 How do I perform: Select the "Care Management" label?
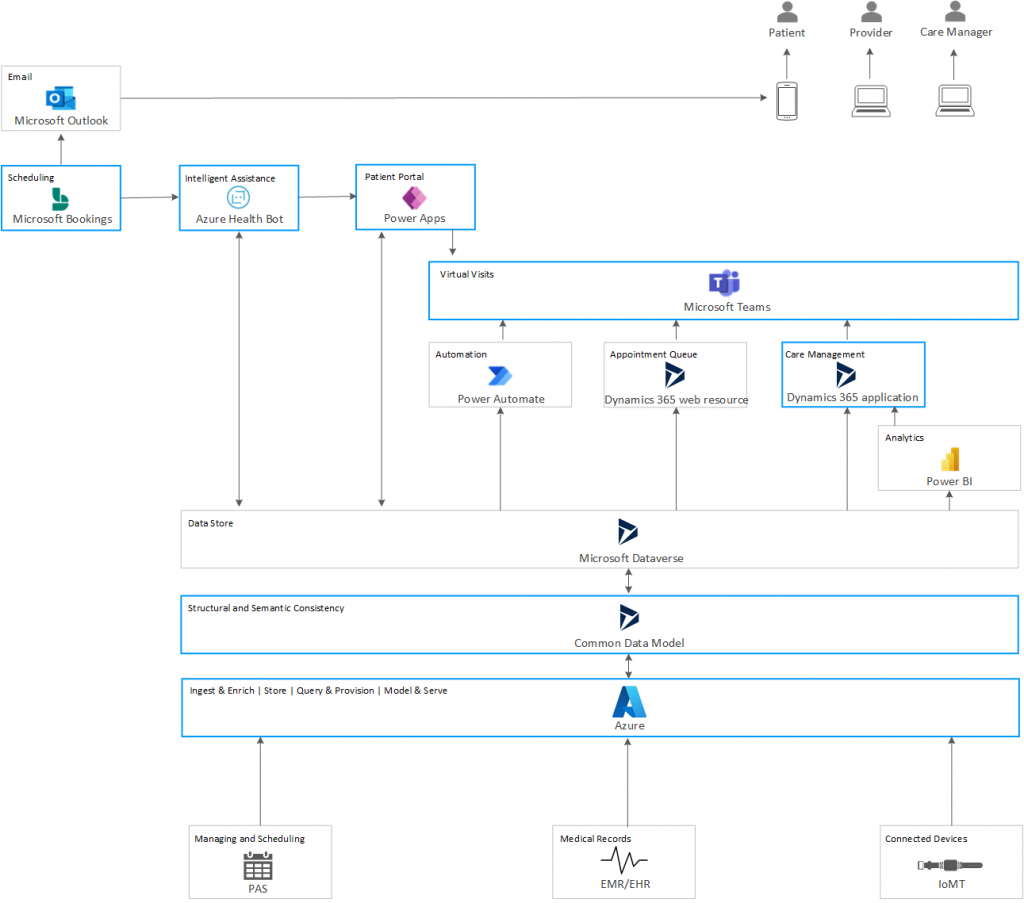coord(825,355)
